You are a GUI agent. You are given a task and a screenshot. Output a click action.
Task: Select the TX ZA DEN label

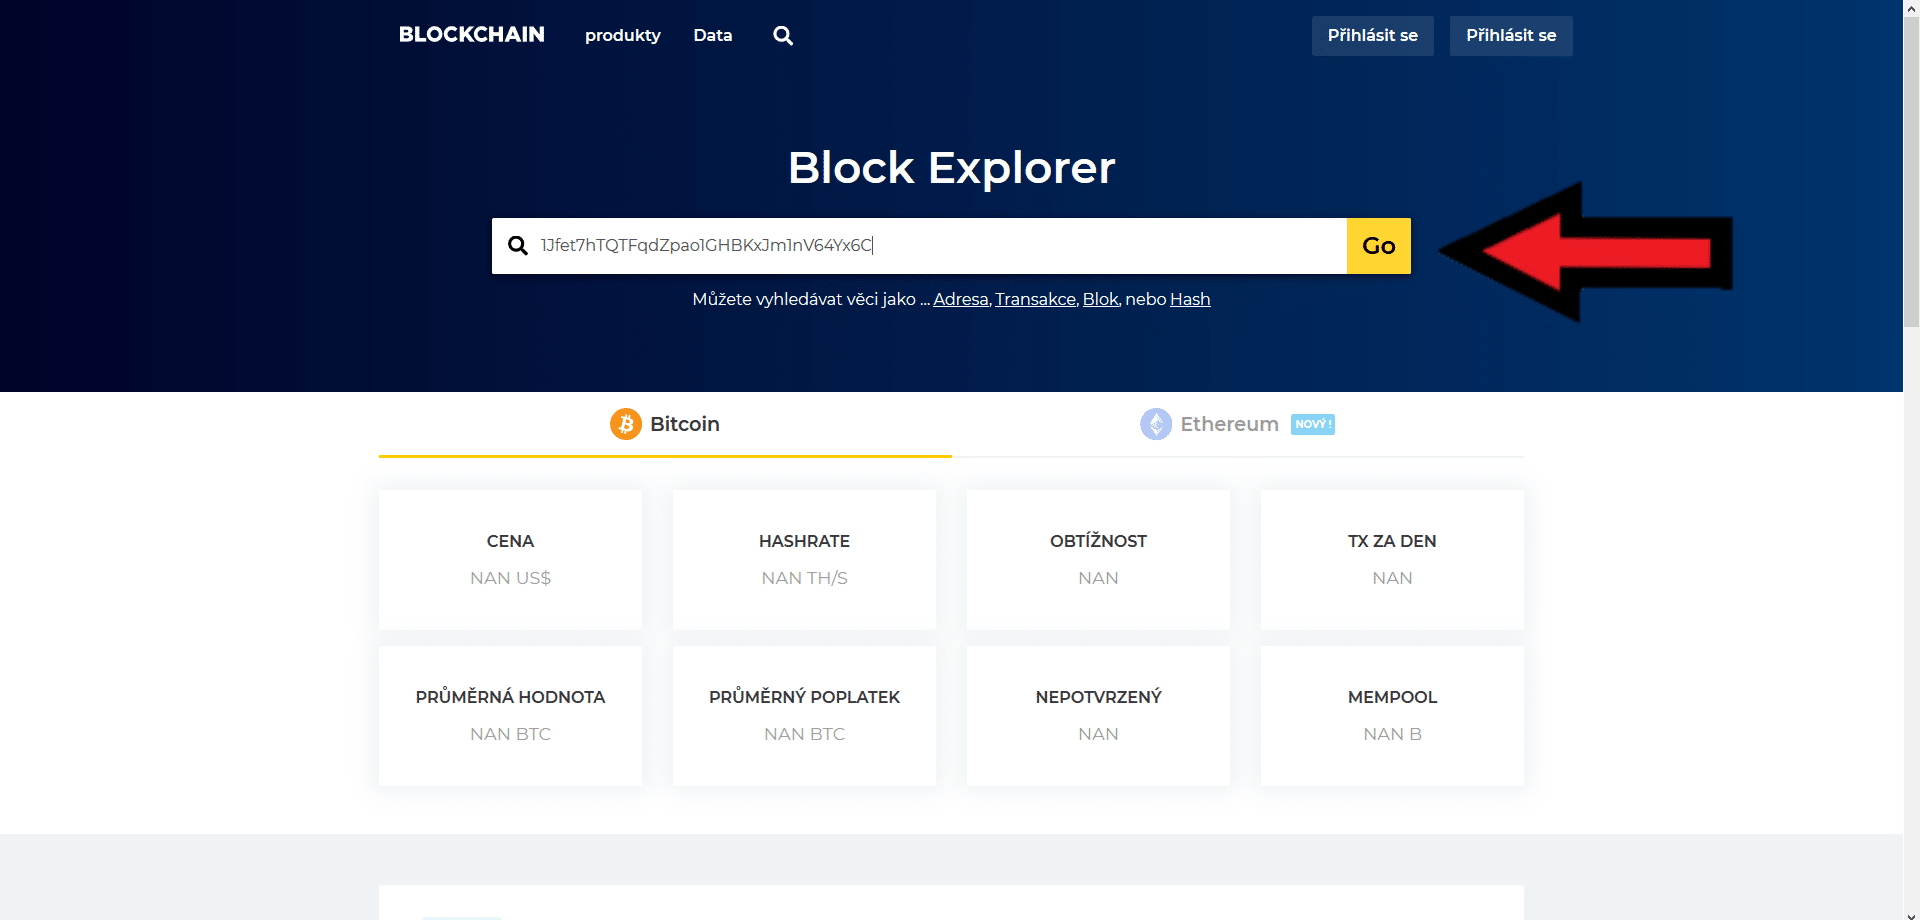pos(1392,541)
